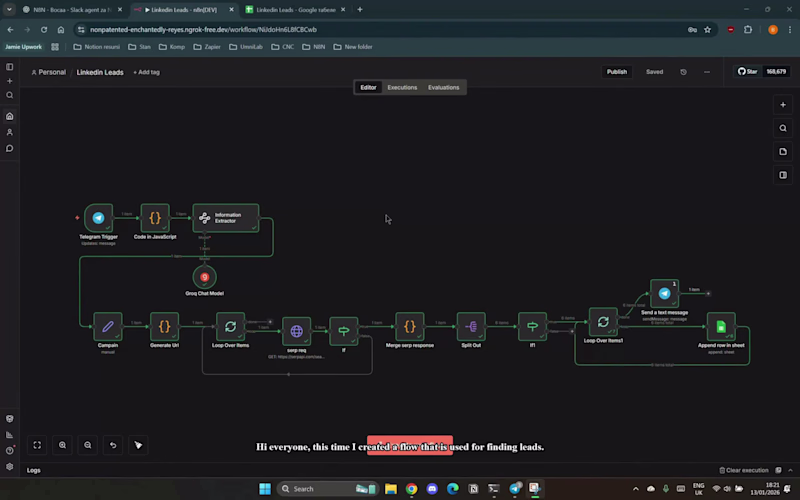Image resolution: width=800 pixels, height=500 pixels.
Task: Click the Windows taskbar Search box
Action: point(328,489)
